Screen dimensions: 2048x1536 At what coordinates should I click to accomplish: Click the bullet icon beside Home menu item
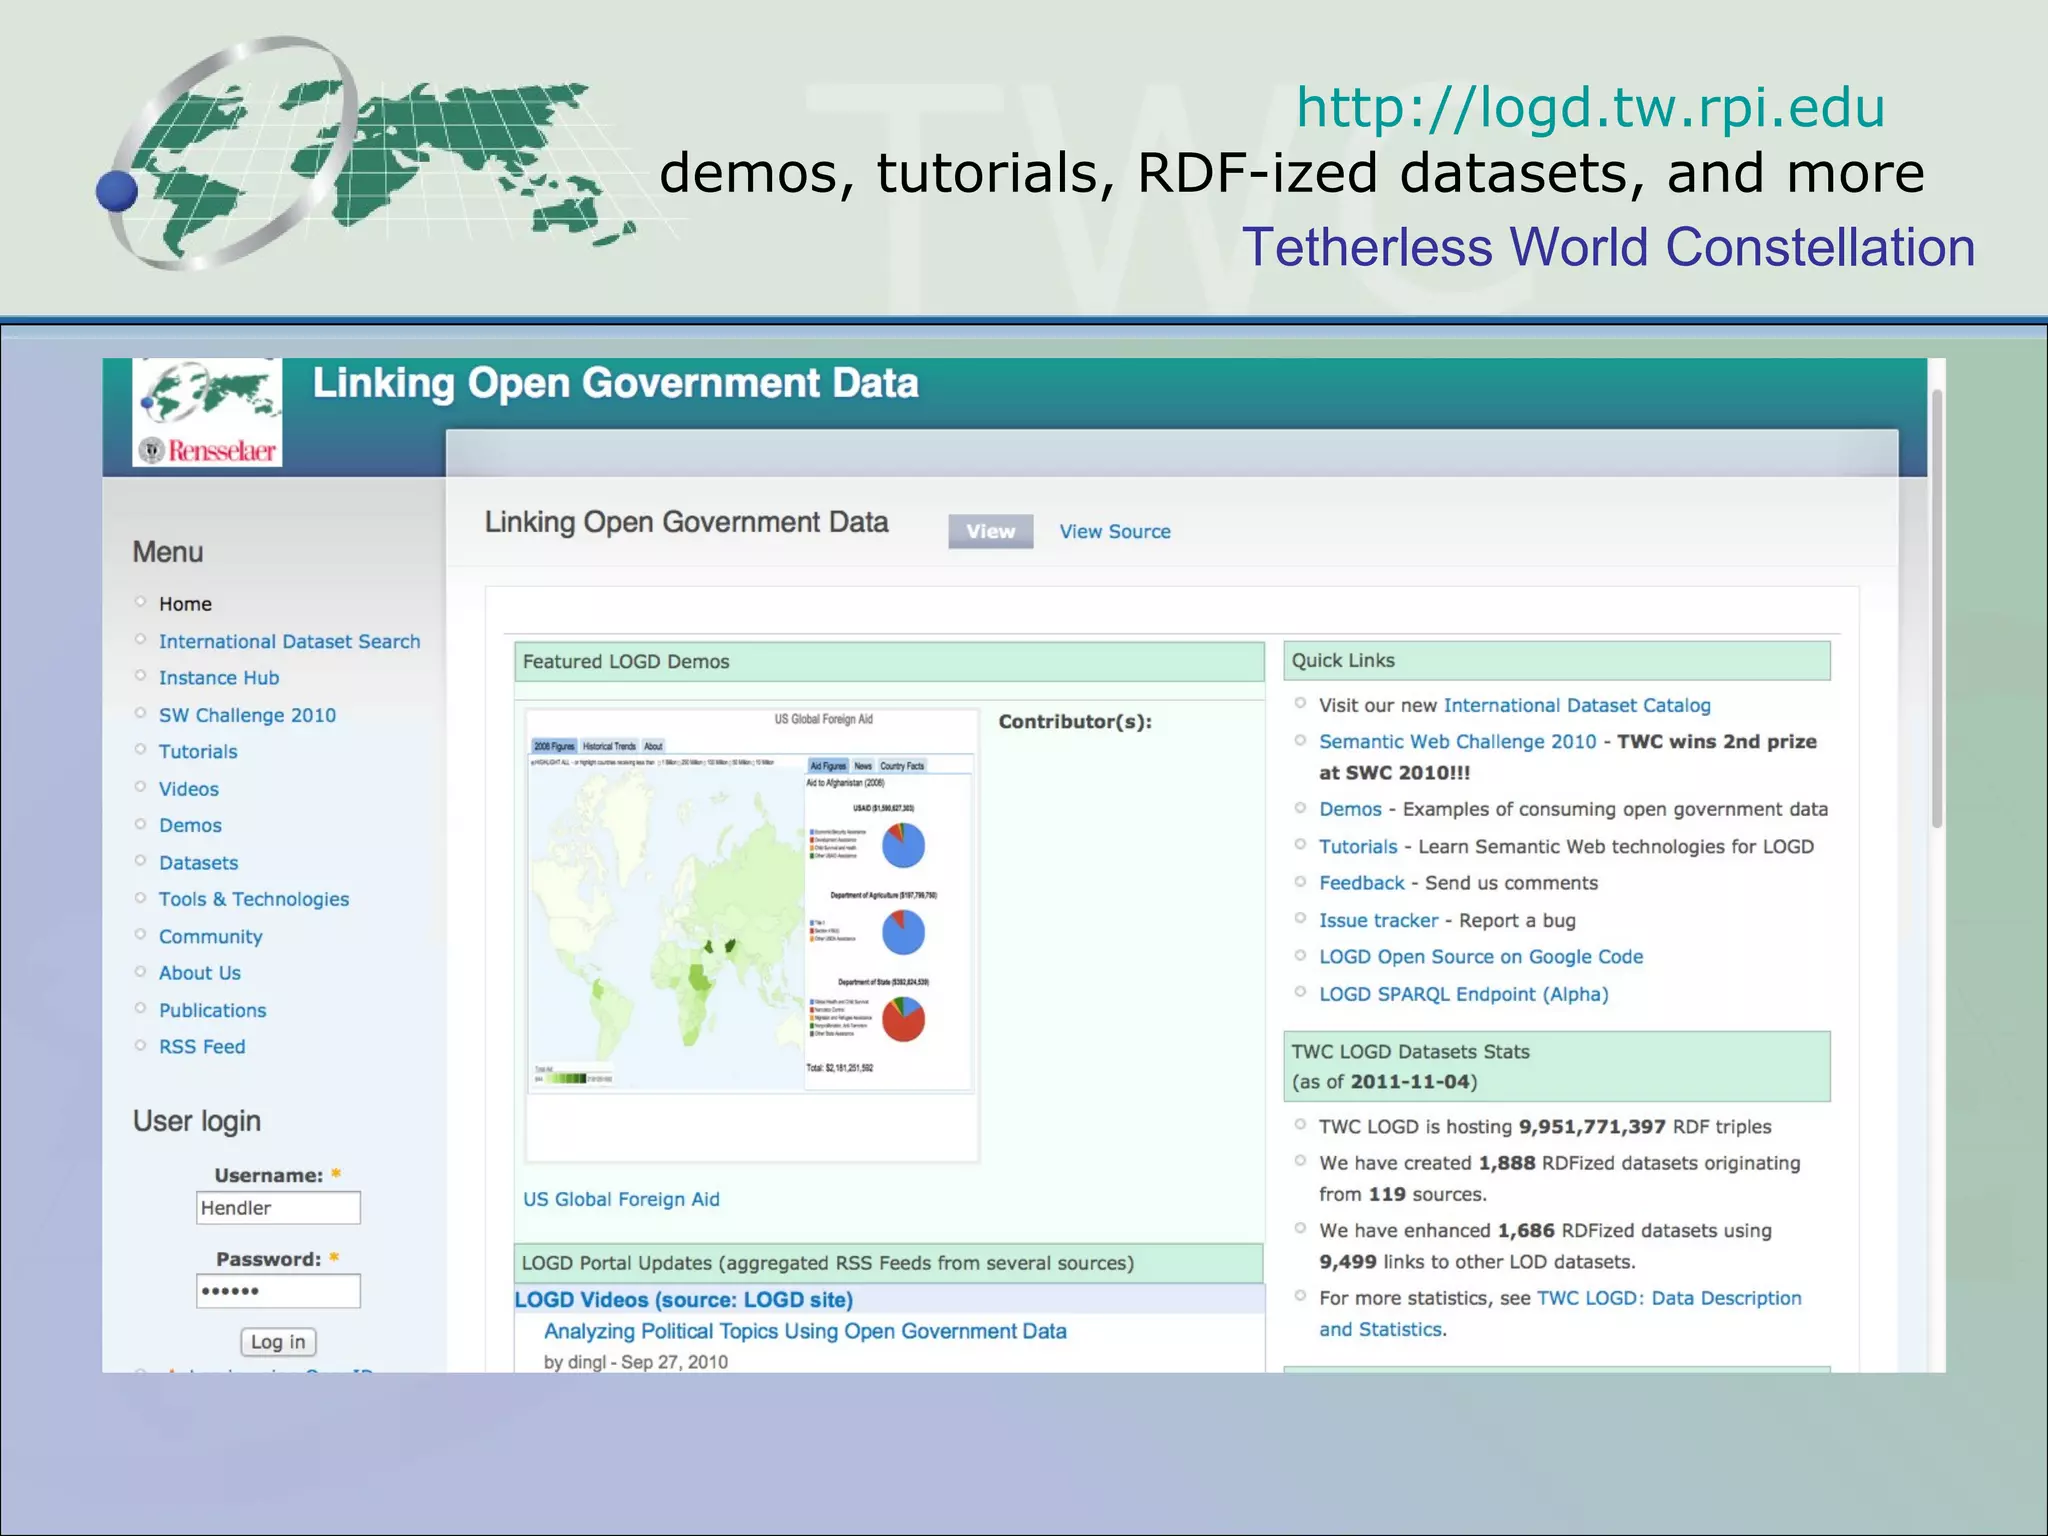coord(141,602)
